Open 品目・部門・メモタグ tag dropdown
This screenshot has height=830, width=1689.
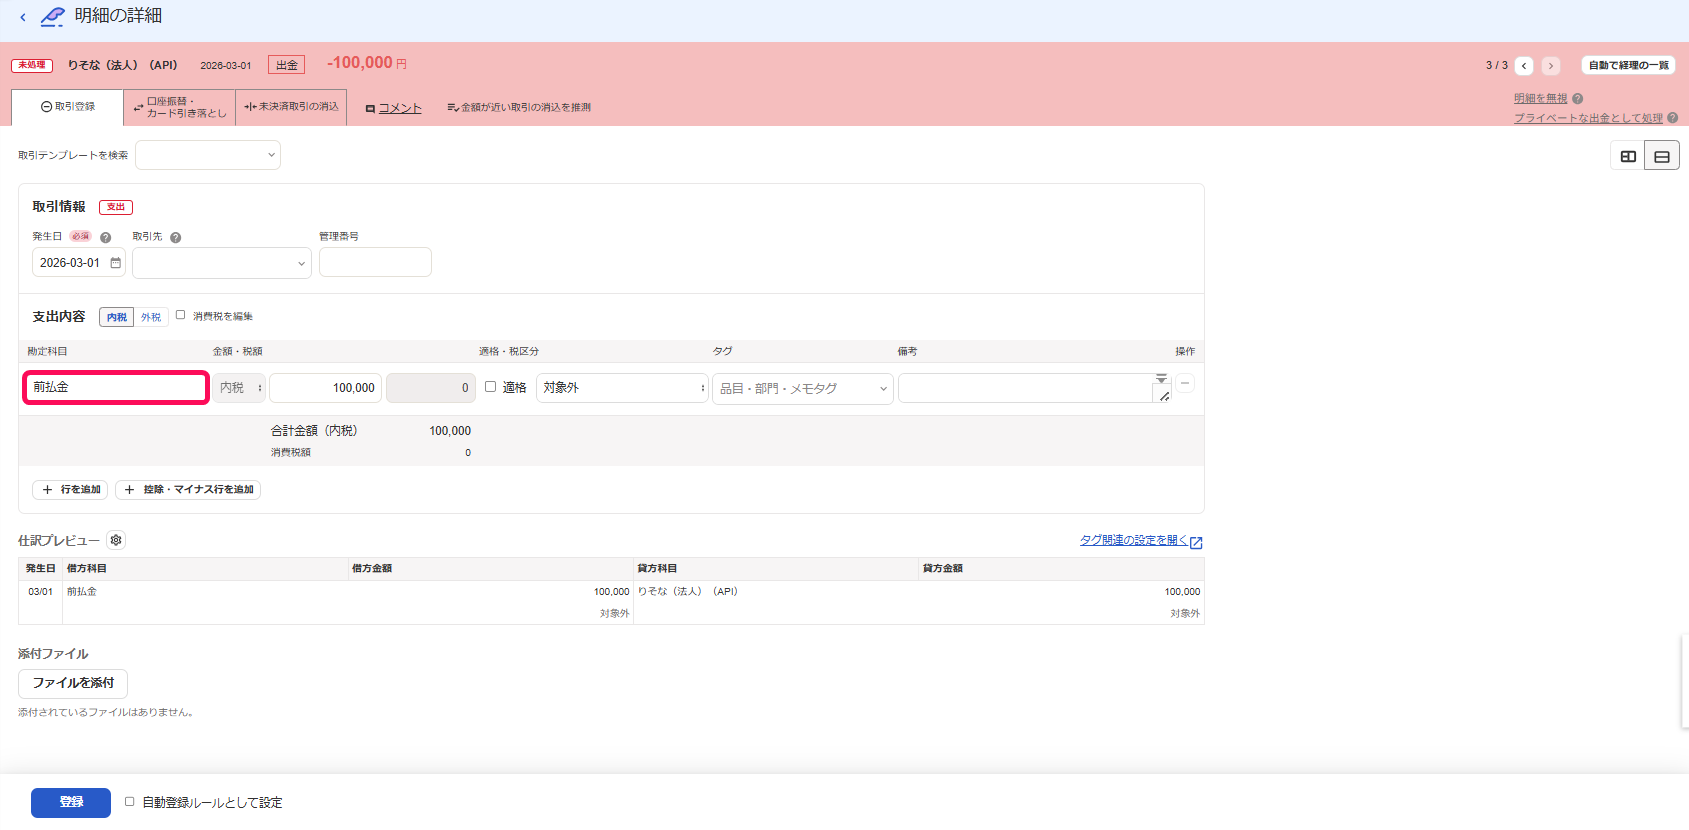coord(803,388)
